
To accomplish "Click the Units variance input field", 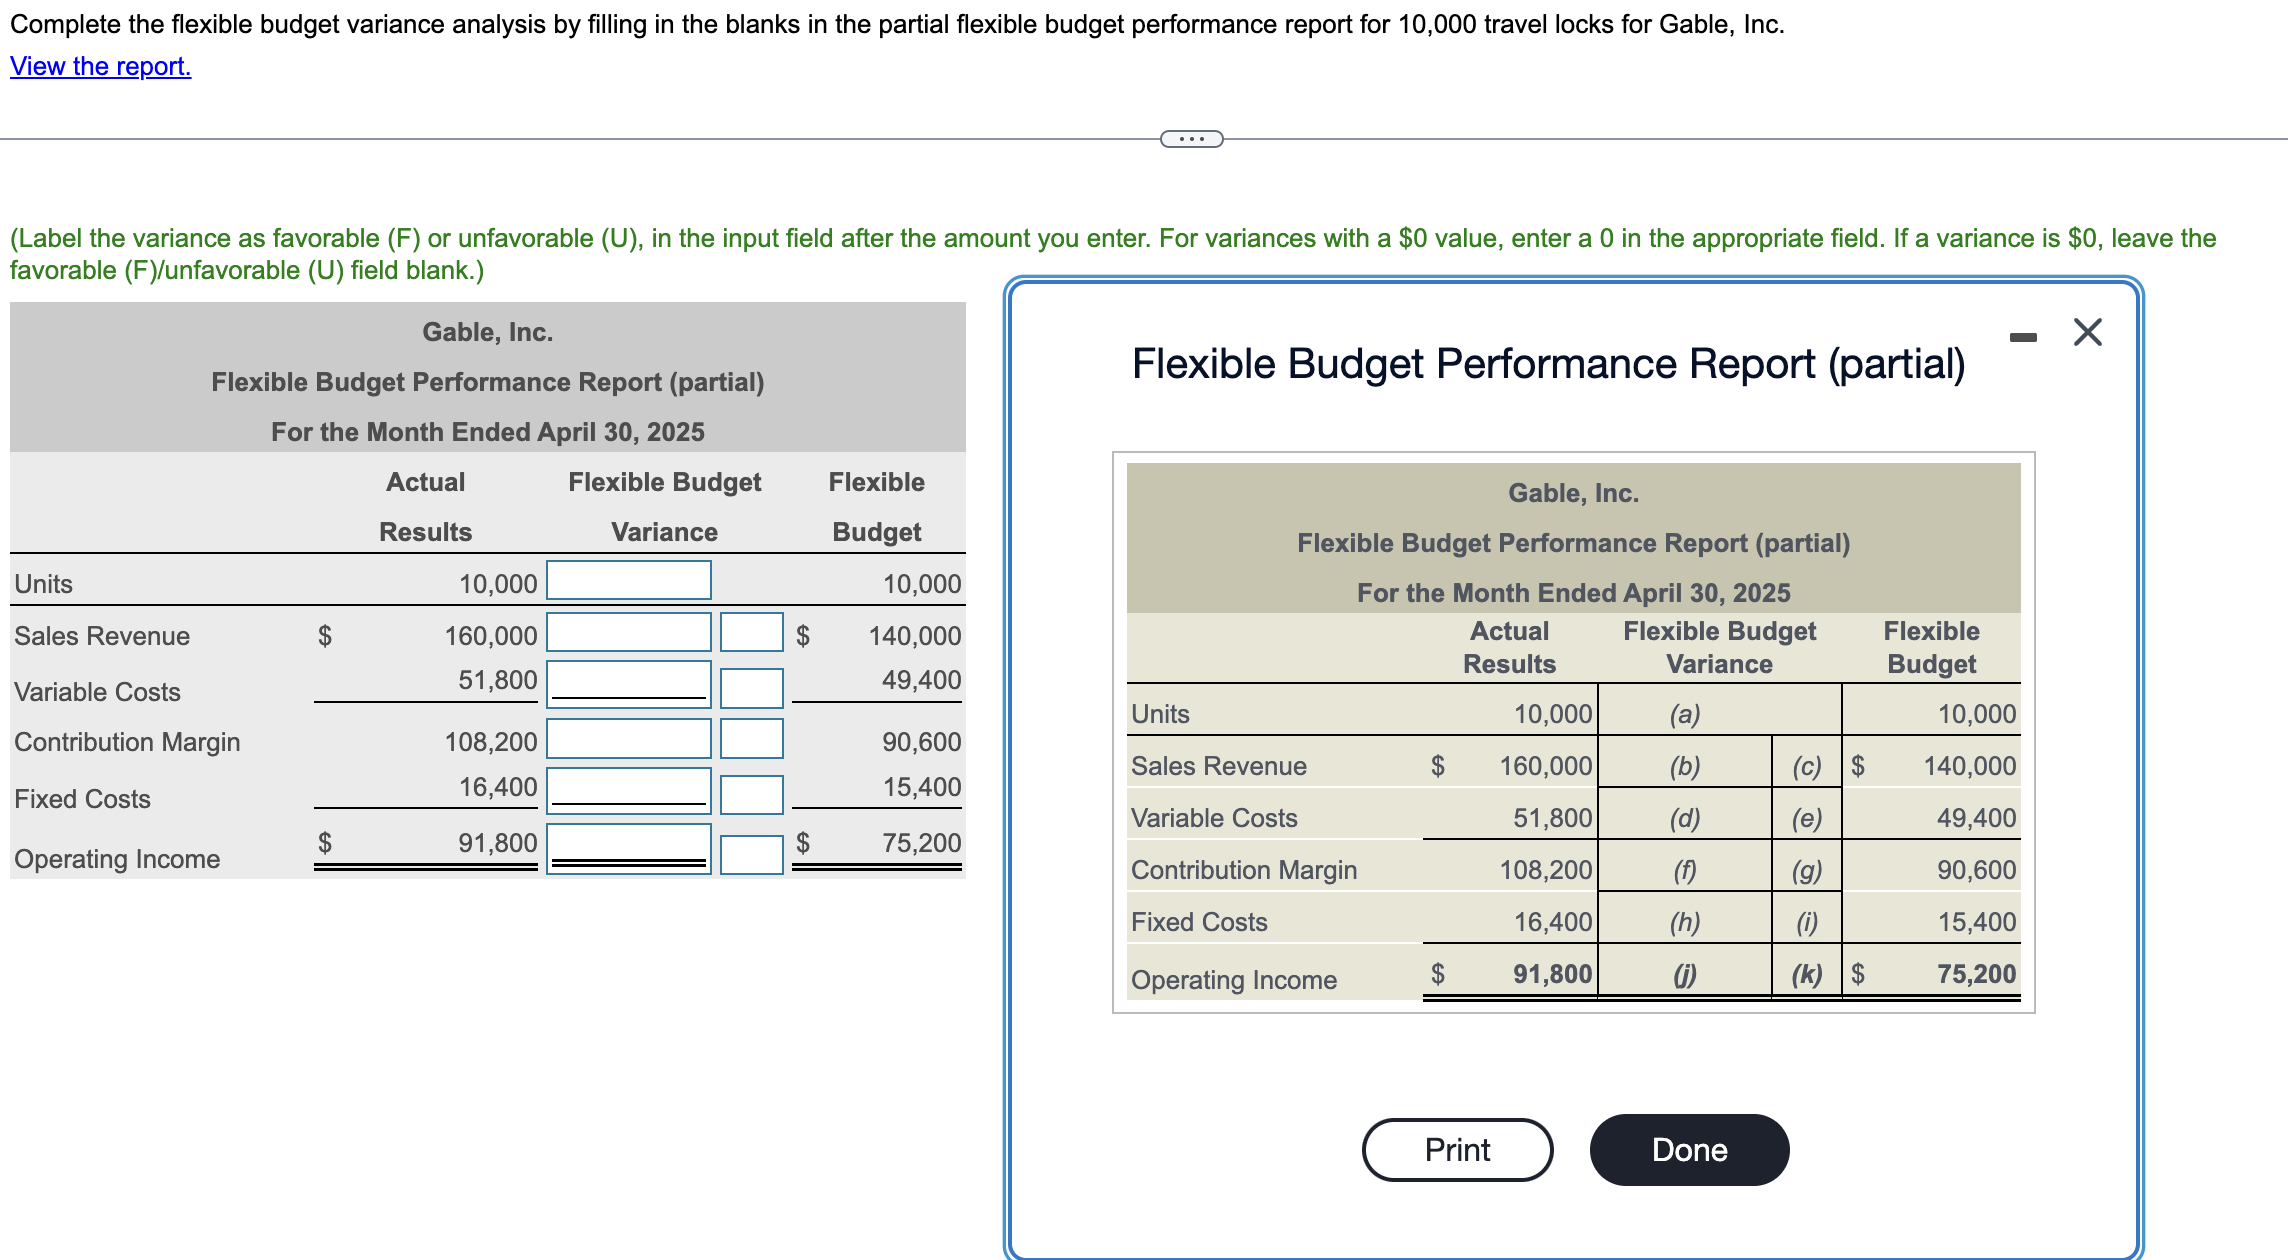I will (627, 580).
